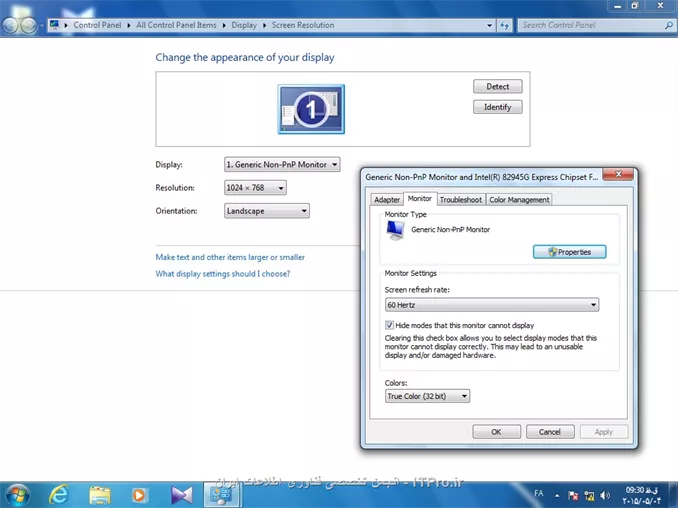
Task: Click the Apply button
Action: click(604, 432)
